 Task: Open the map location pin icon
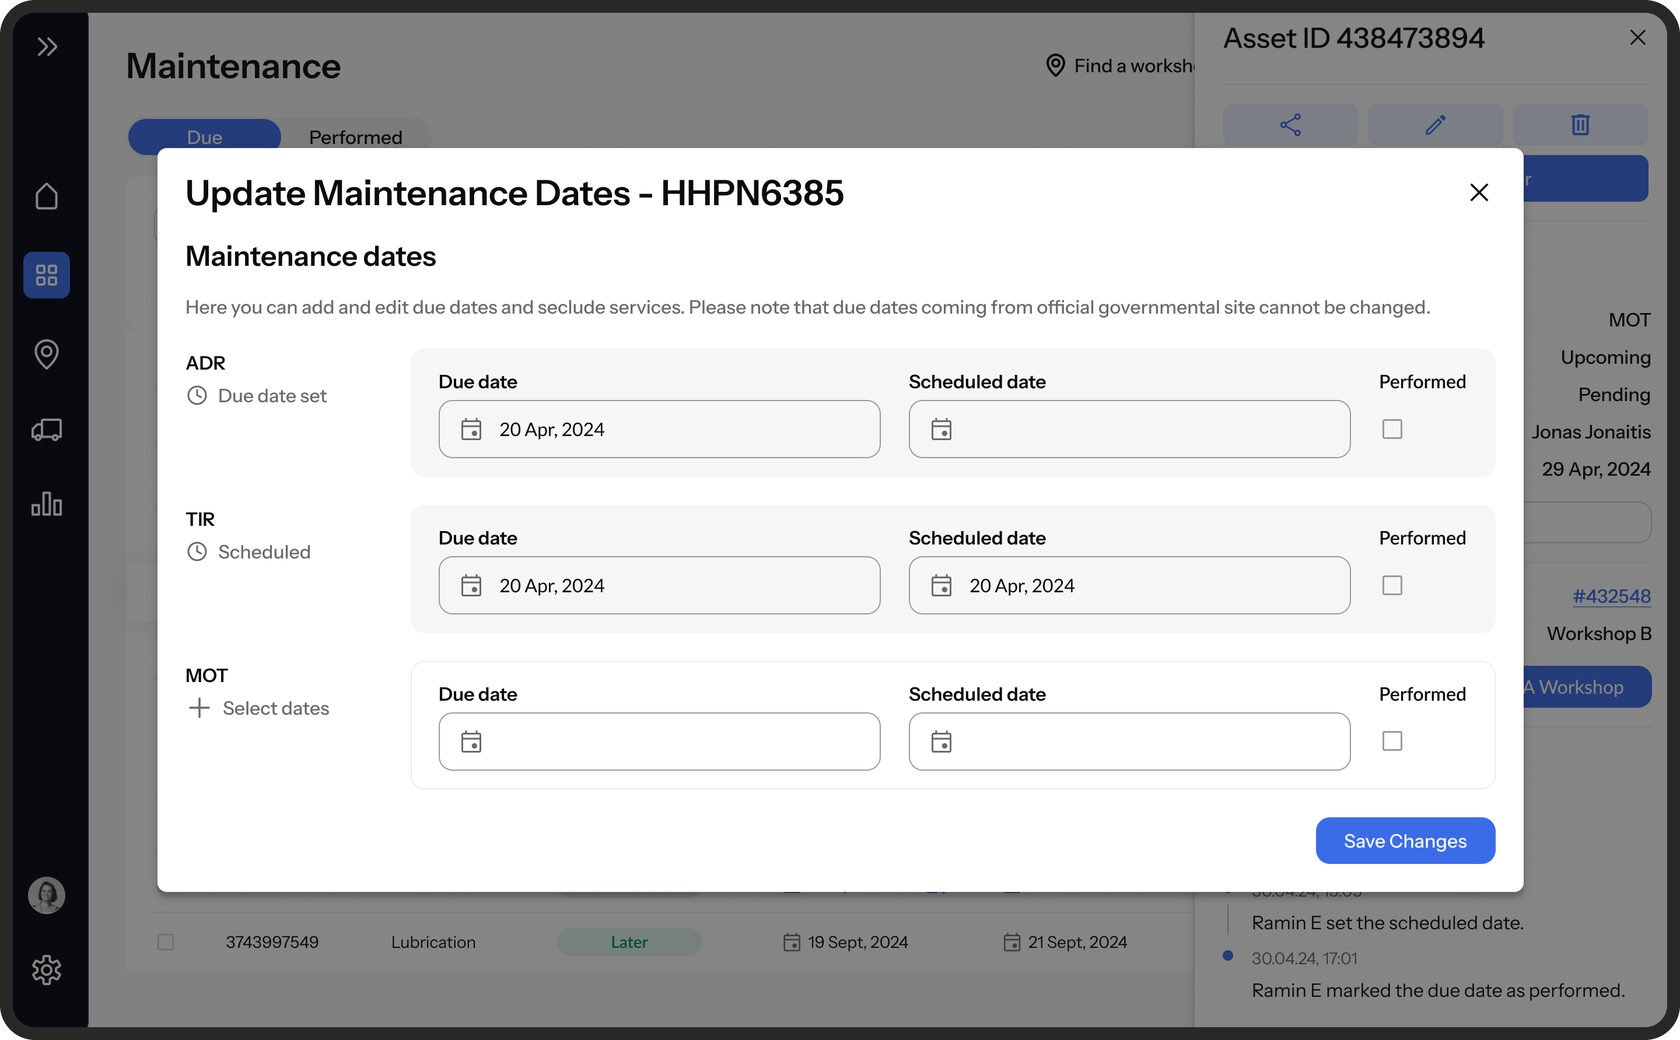click(47, 353)
